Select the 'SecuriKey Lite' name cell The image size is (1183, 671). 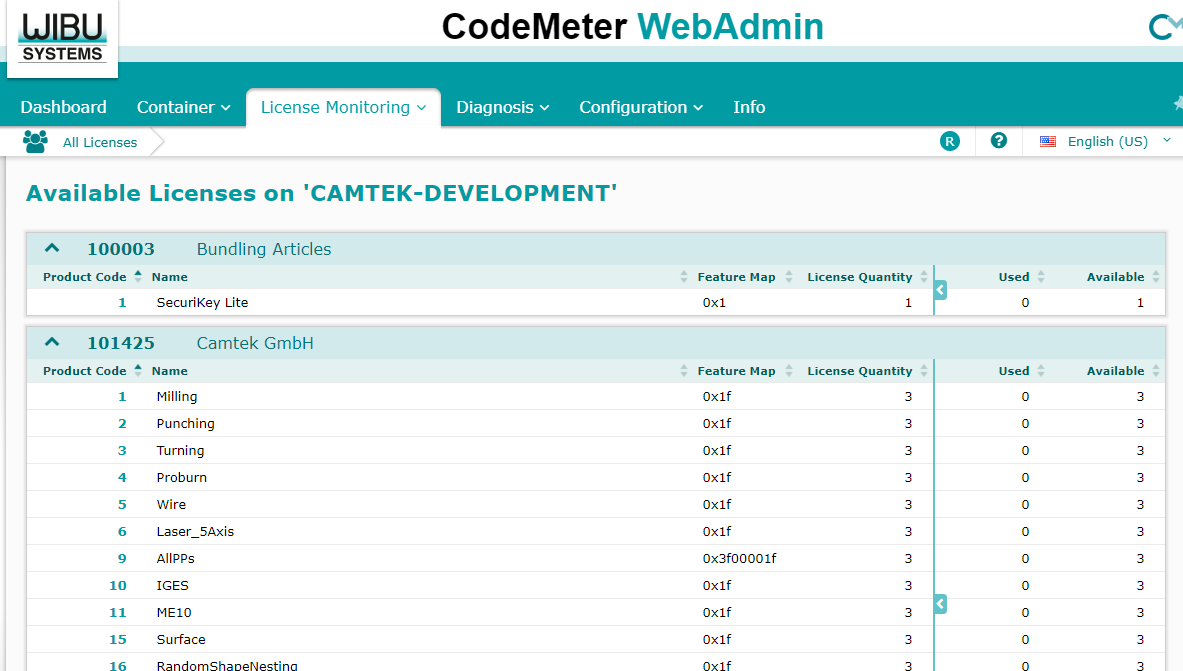click(202, 303)
